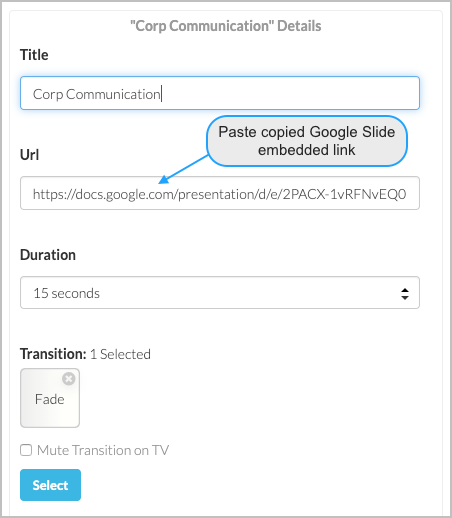452x518 pixels.
Task: Open the Duration dropdown showing 15 seconds
Action: coord(220,293)
